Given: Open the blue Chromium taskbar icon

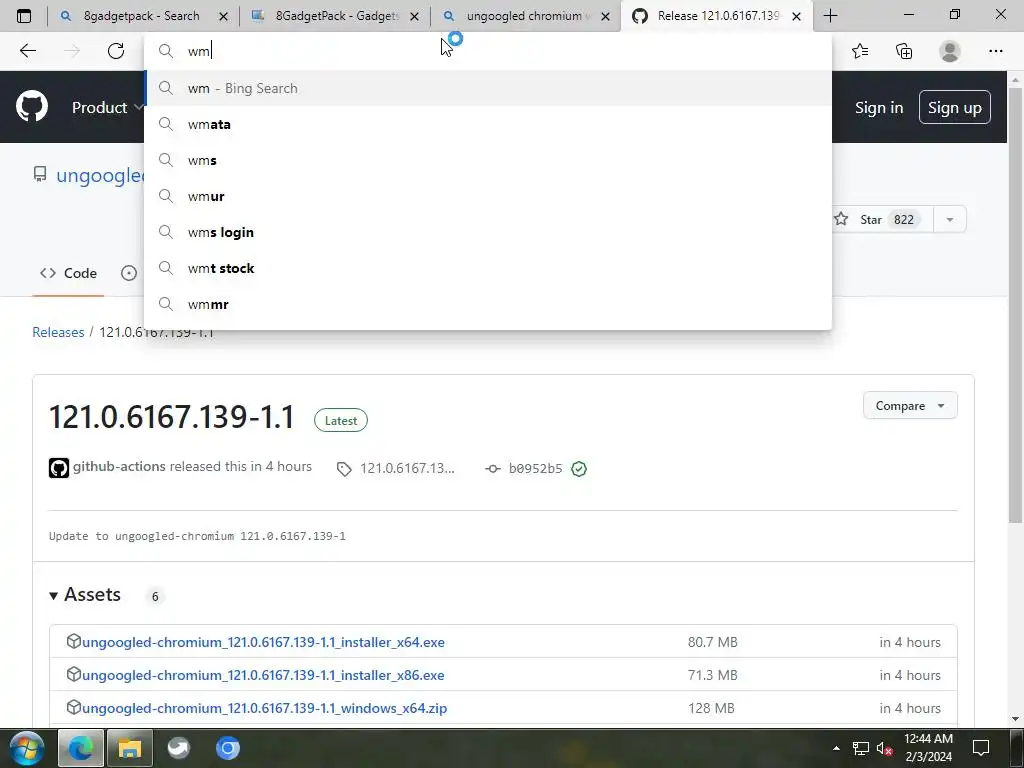Looking at the screenshot, I should click(227, 748).
